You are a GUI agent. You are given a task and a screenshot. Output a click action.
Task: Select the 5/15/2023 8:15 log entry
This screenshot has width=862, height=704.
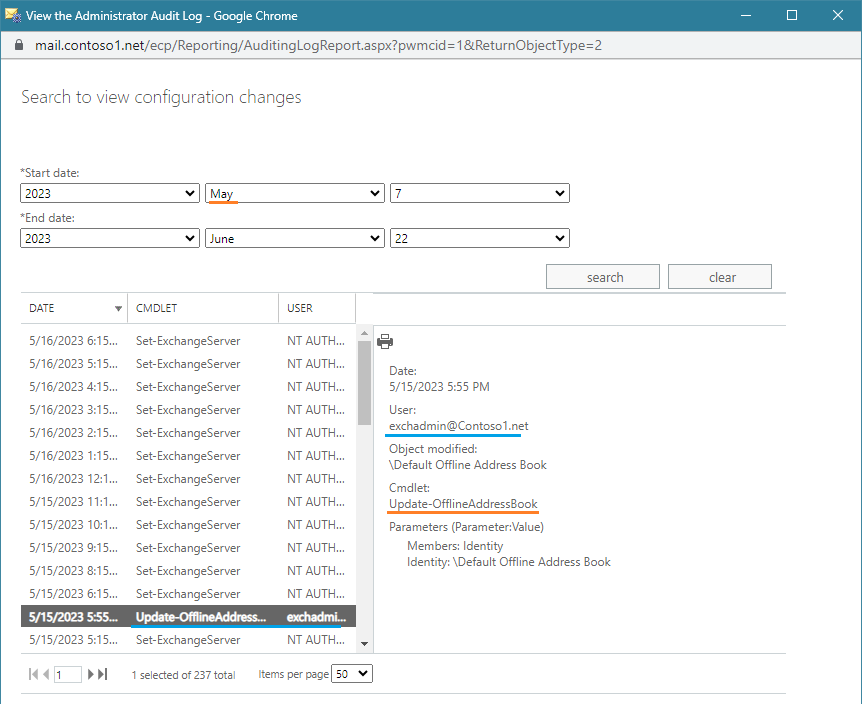(x=188, y=571)
